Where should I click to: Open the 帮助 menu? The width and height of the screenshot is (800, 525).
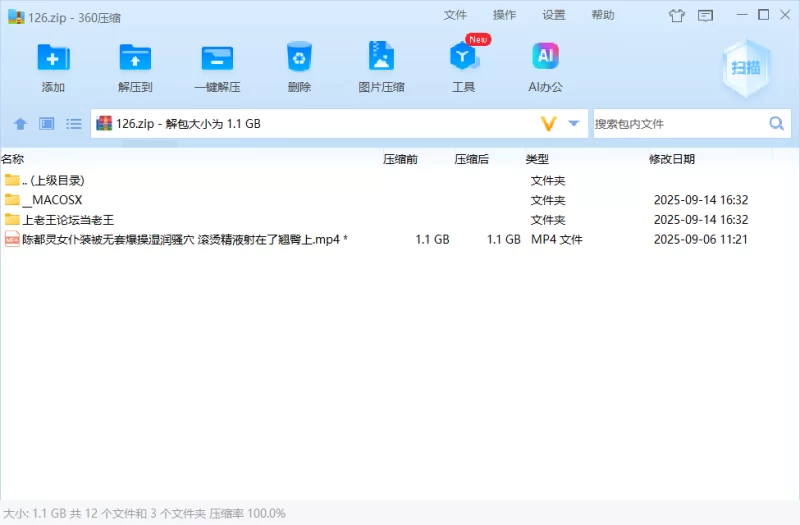point(603,15)
